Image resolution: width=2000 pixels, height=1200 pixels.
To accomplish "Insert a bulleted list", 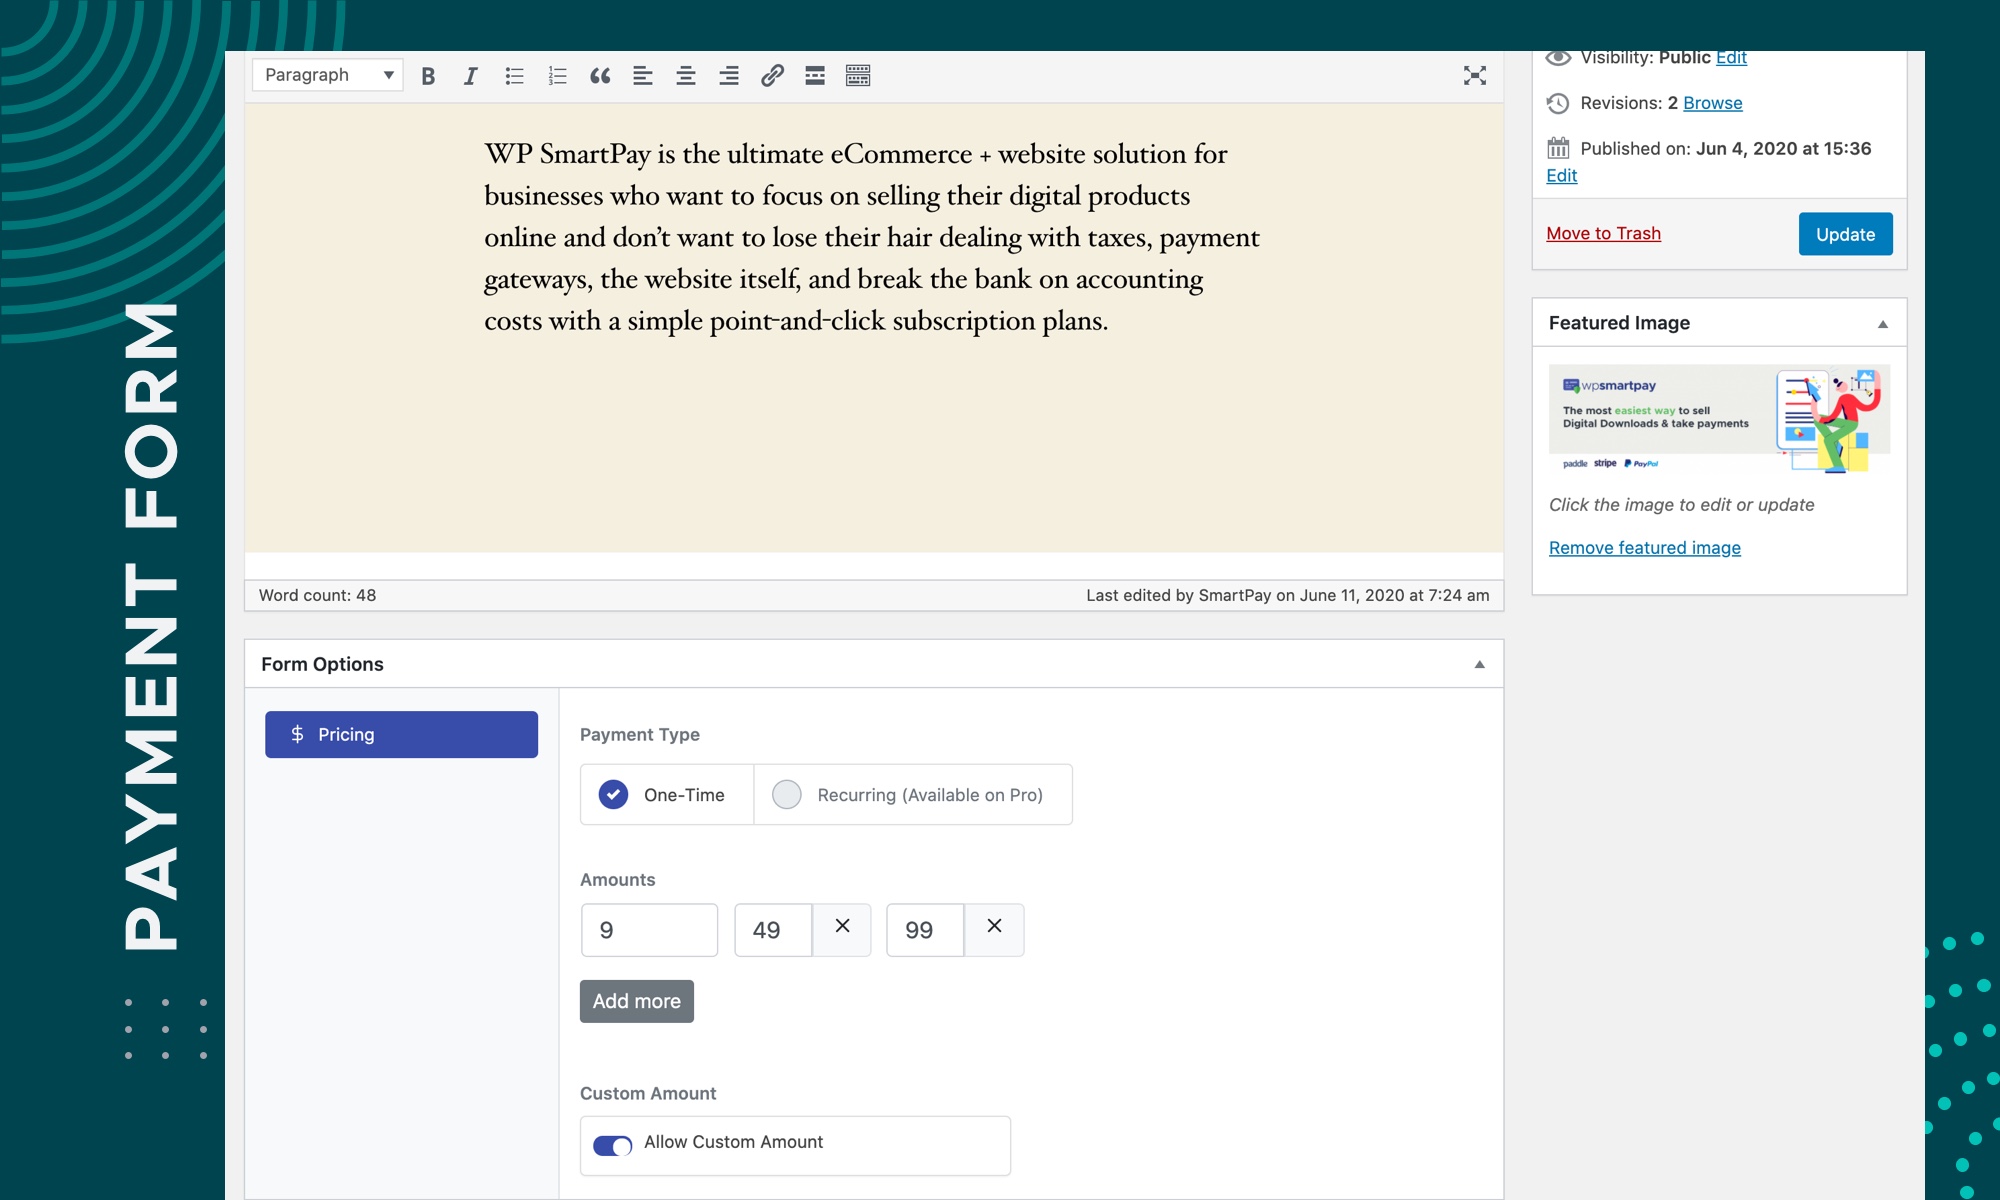I will tap(514, 76).
